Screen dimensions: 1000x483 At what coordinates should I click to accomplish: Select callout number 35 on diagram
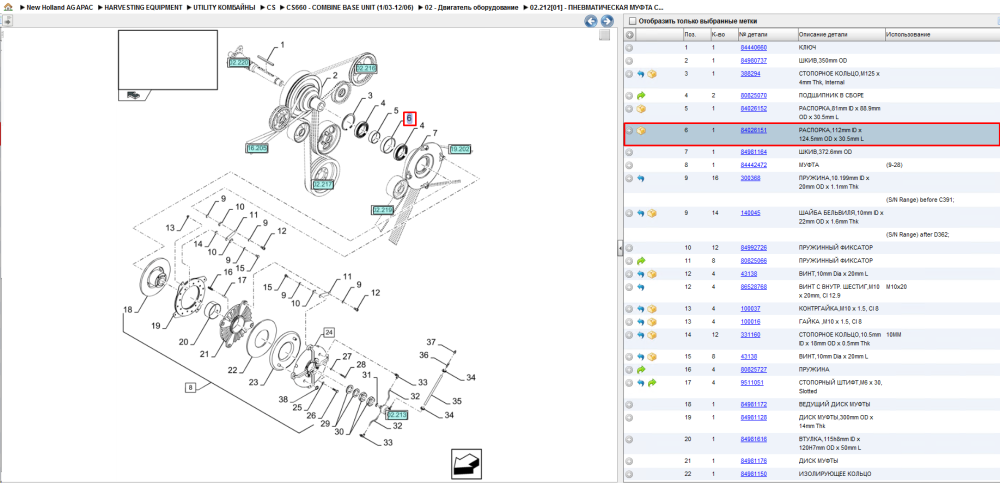457,401
